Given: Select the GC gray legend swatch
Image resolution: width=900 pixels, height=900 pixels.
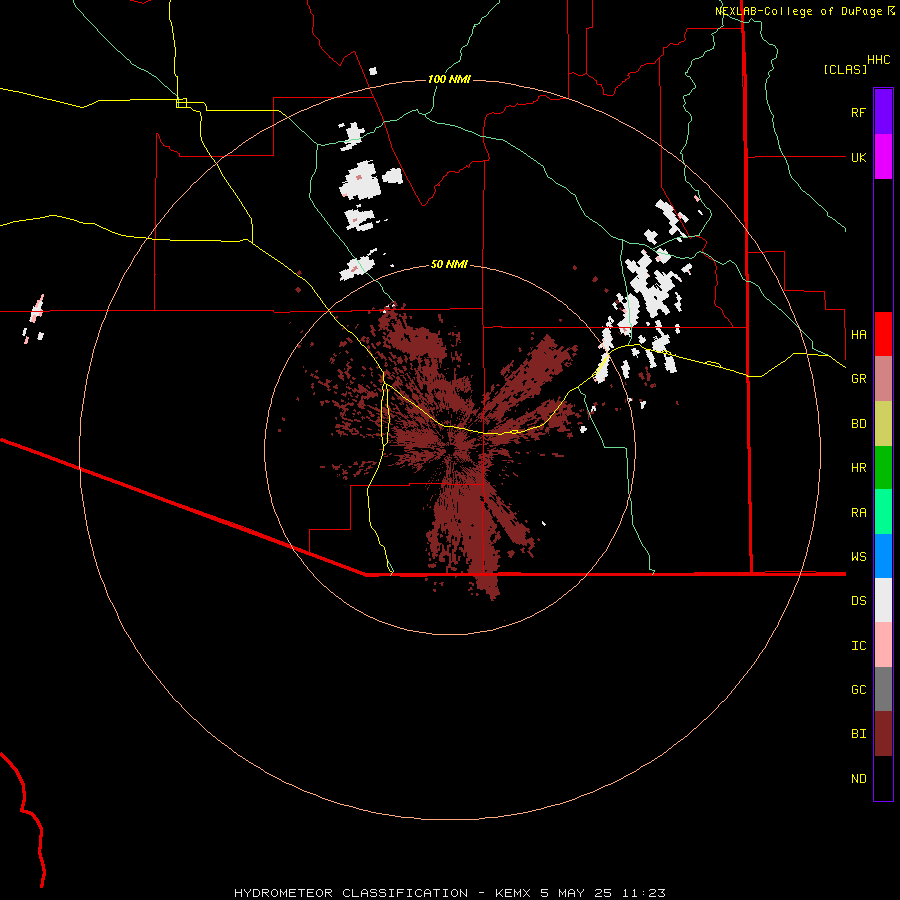Looking at the screenshot, I should pos(883,689).
